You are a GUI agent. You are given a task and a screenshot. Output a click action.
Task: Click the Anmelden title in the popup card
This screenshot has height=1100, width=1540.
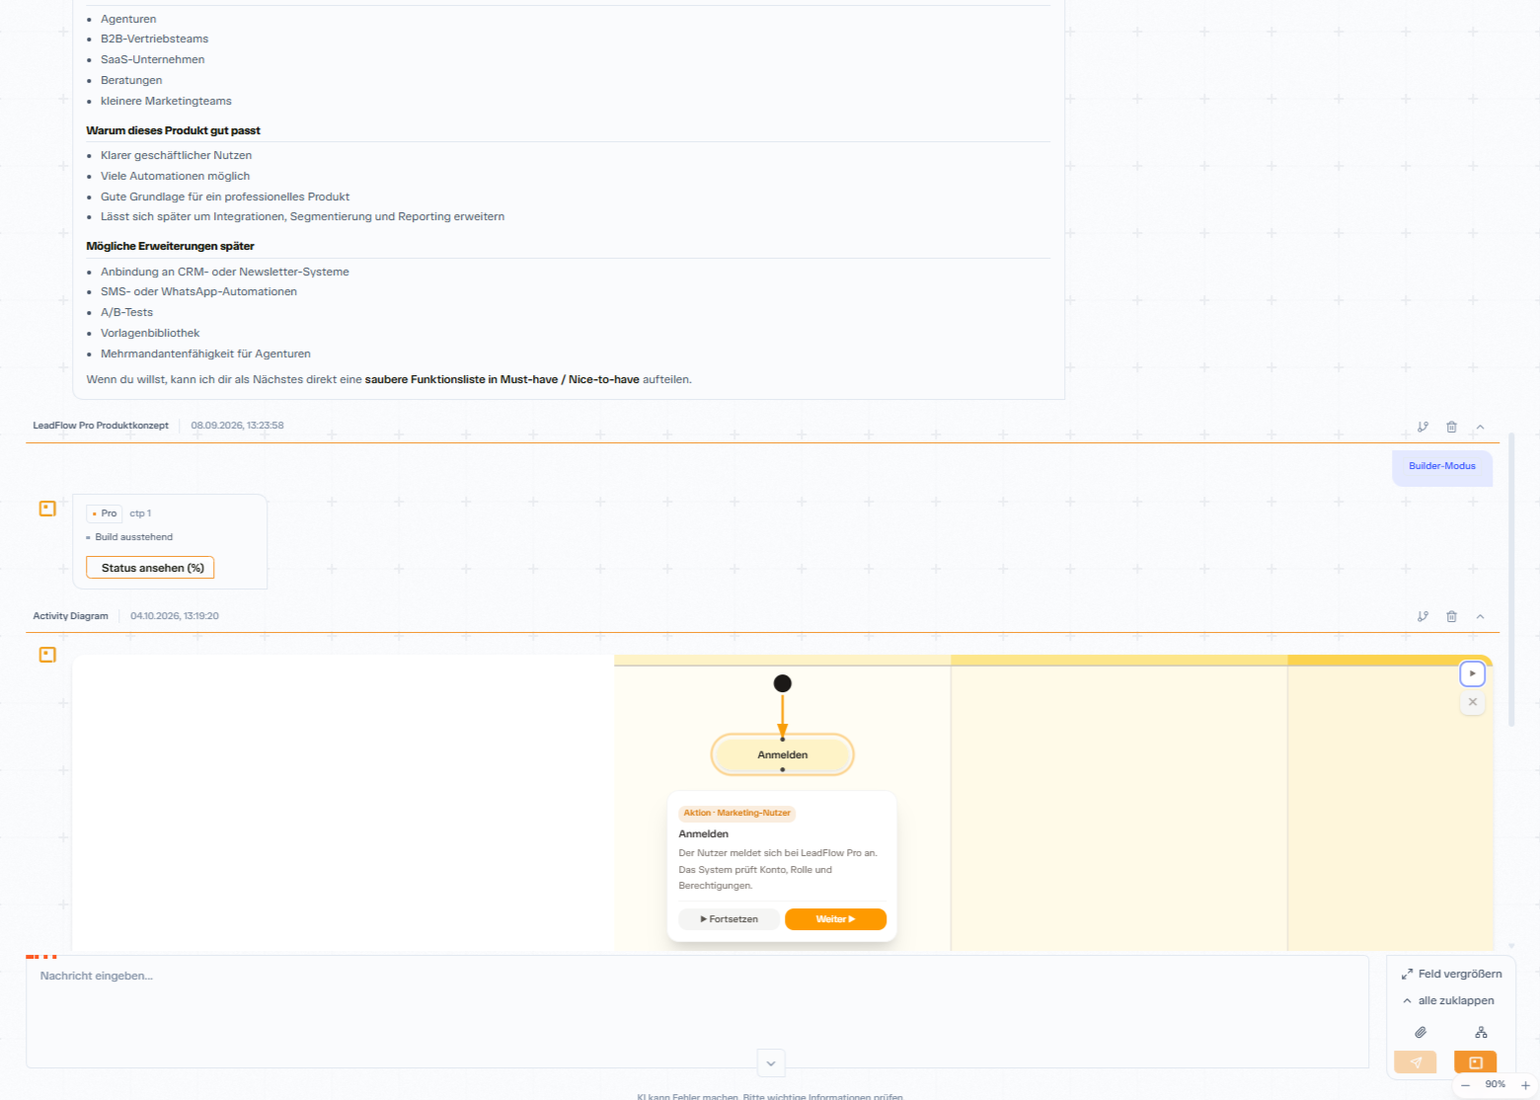(x=703, y=834)
